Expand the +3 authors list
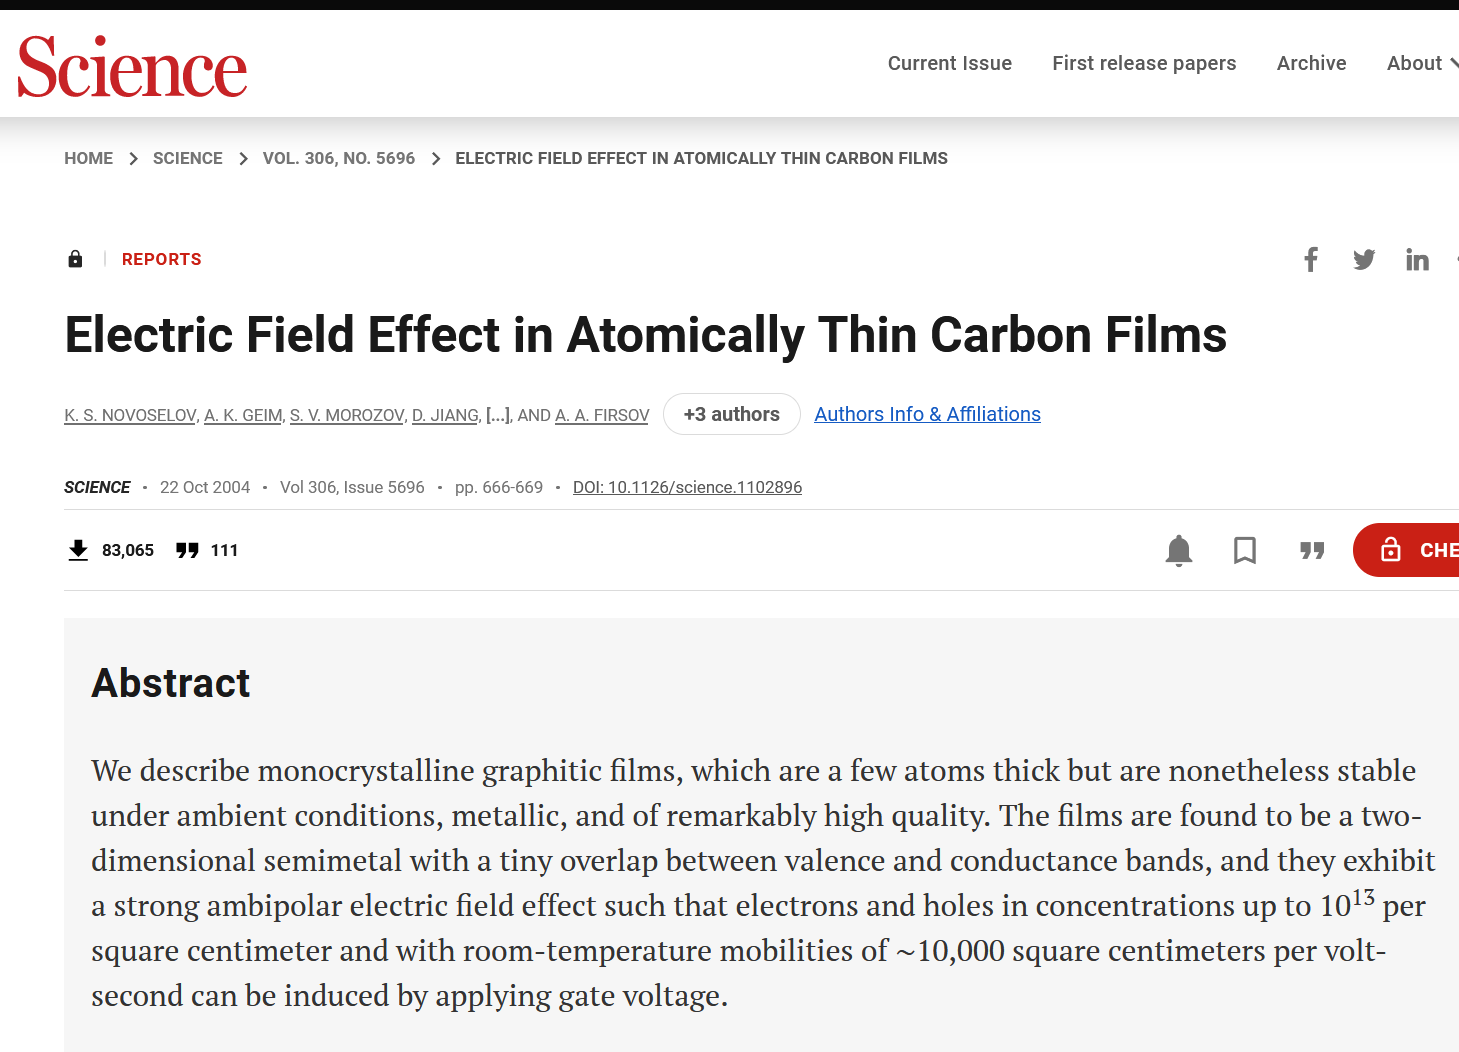Viewport: 1459px width, 1052px height. tap(731, 414)
